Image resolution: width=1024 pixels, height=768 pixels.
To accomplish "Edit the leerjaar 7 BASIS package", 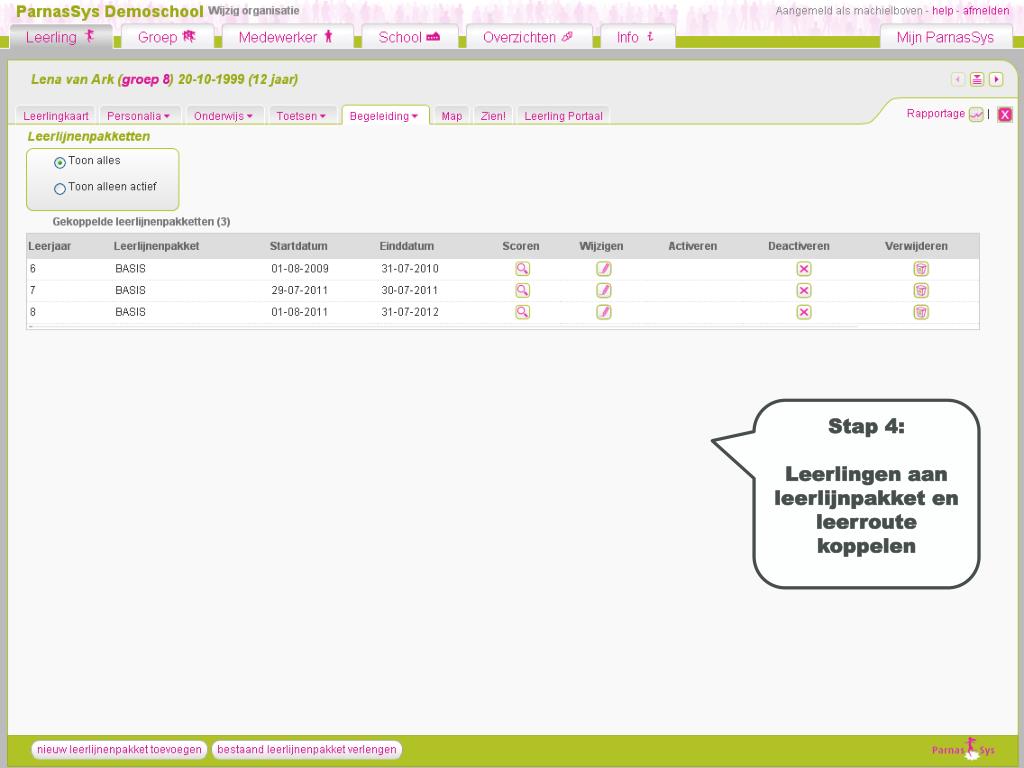I will pos(603,290).
